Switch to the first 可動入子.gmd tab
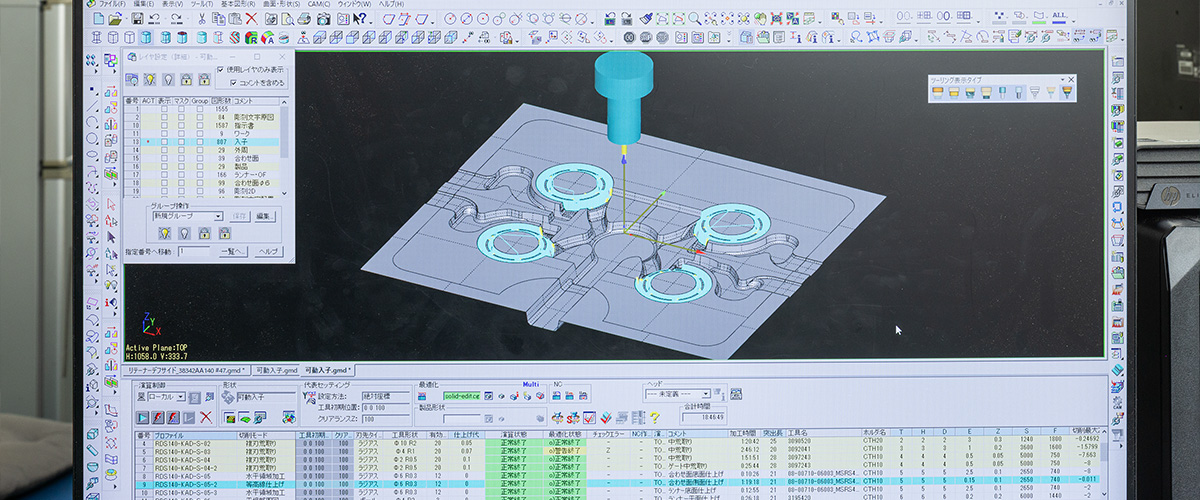The width and height of the screenshot is (1200, 500). point(276,370)
